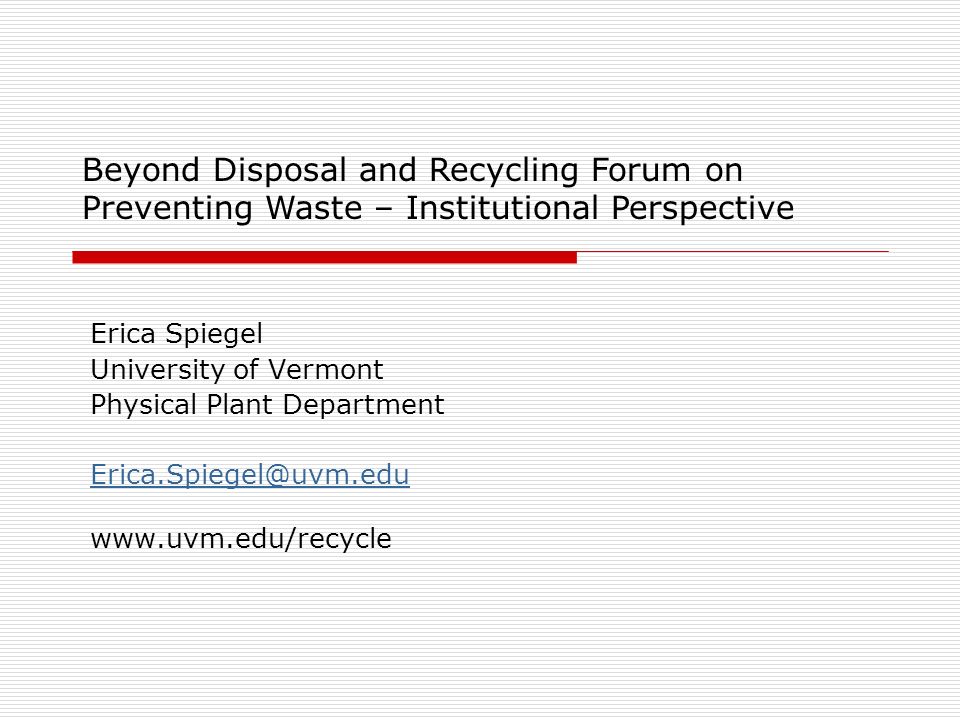
Task: Click the word on ending the first title line
Action: point(724,172)
